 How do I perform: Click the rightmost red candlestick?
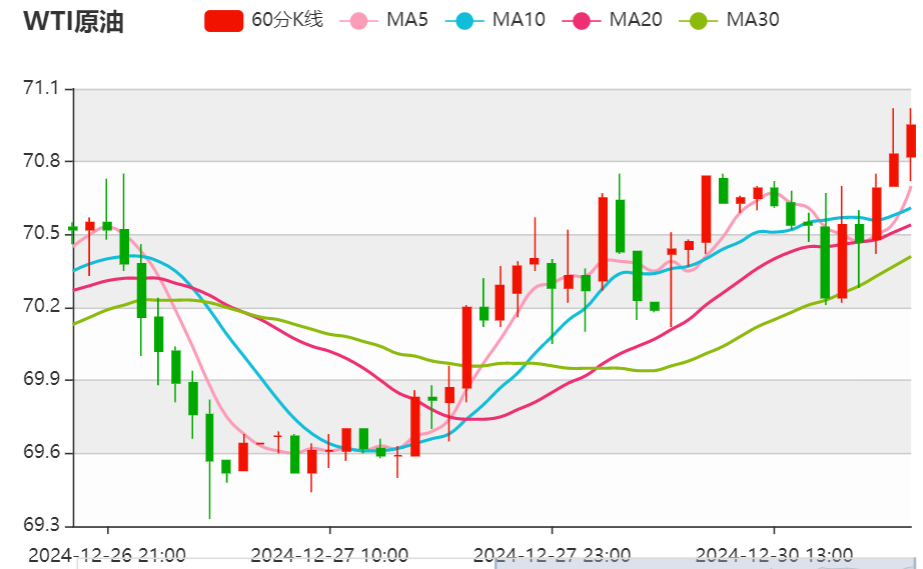(x=911, y=140)
